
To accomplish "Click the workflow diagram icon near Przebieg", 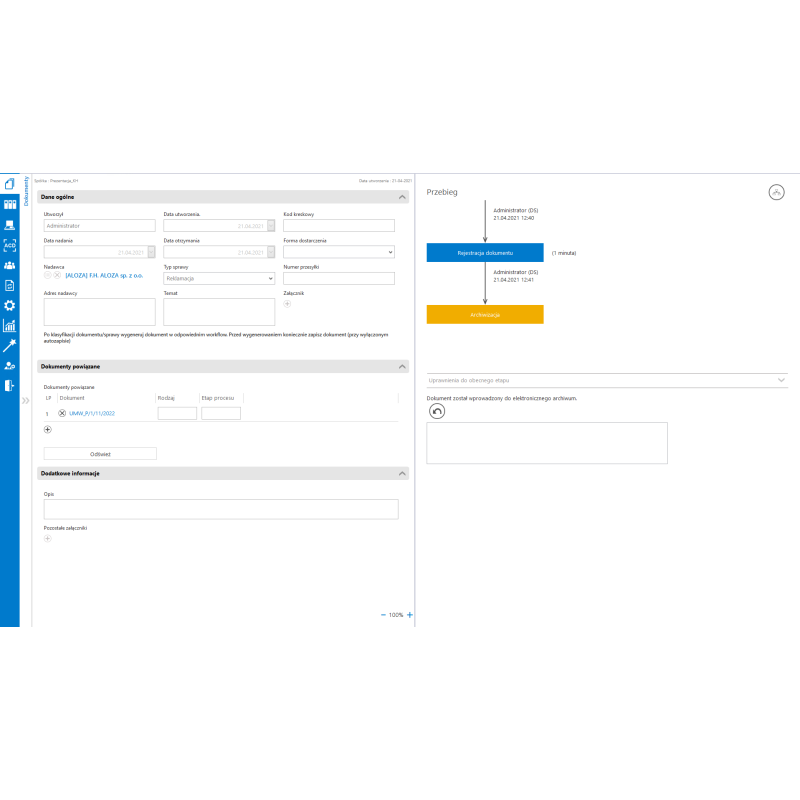I will coord(777,192).
